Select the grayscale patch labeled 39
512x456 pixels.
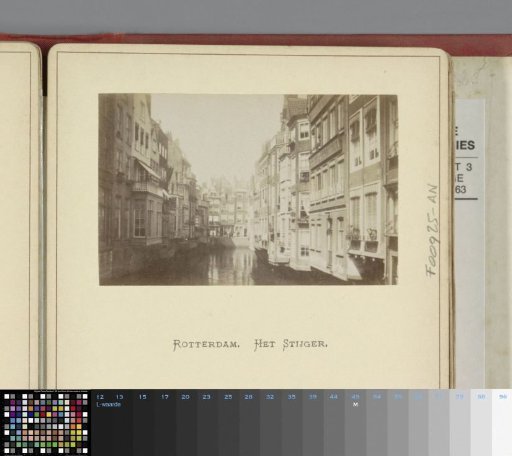[313, 422]
